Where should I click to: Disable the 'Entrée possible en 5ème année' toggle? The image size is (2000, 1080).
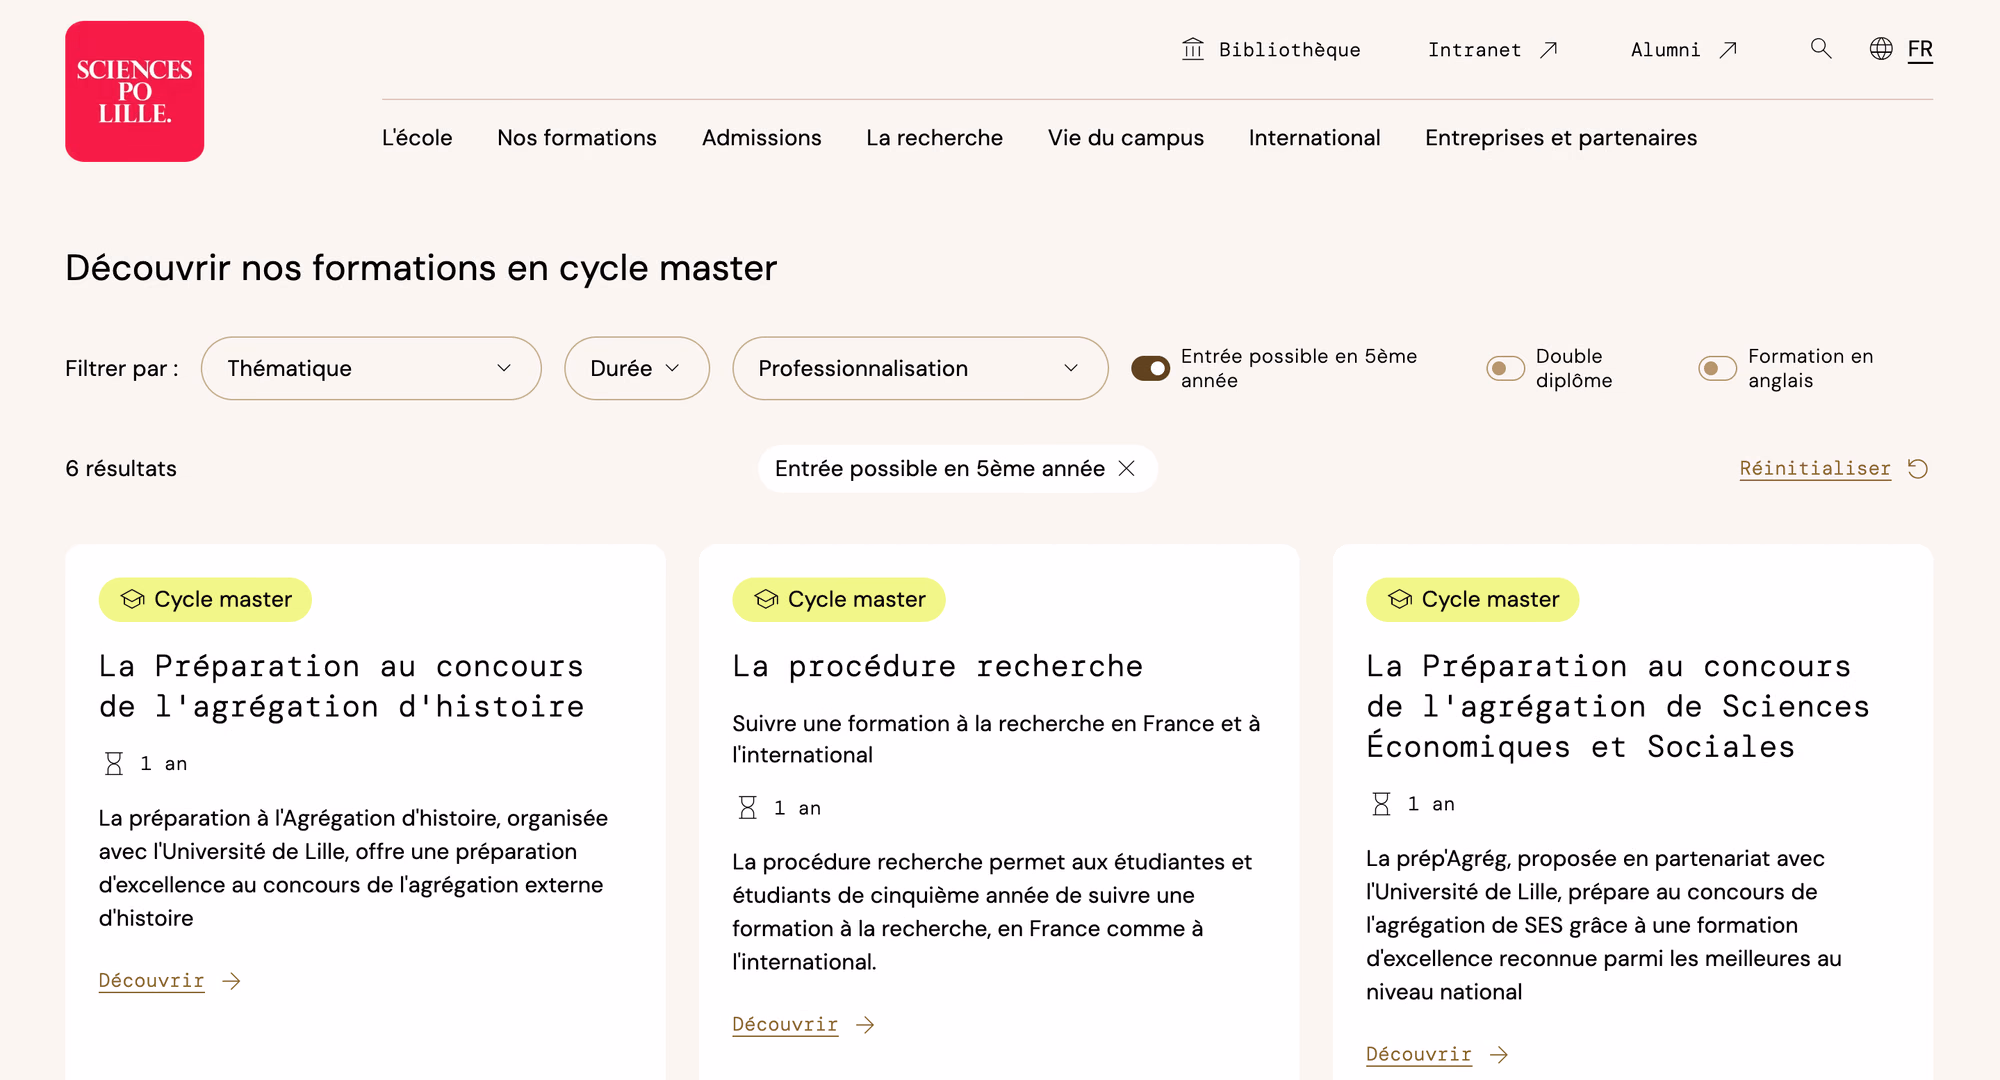1150,368
